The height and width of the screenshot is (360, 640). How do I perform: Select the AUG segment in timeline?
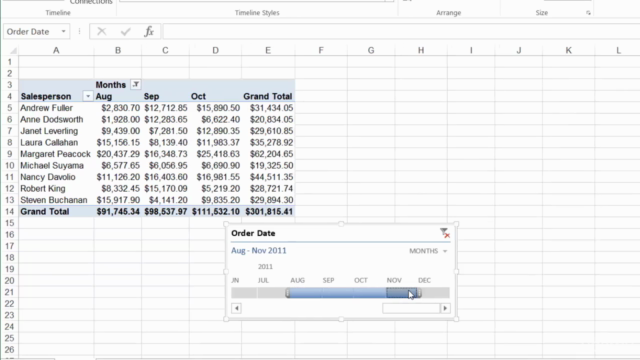click(305, 293)
